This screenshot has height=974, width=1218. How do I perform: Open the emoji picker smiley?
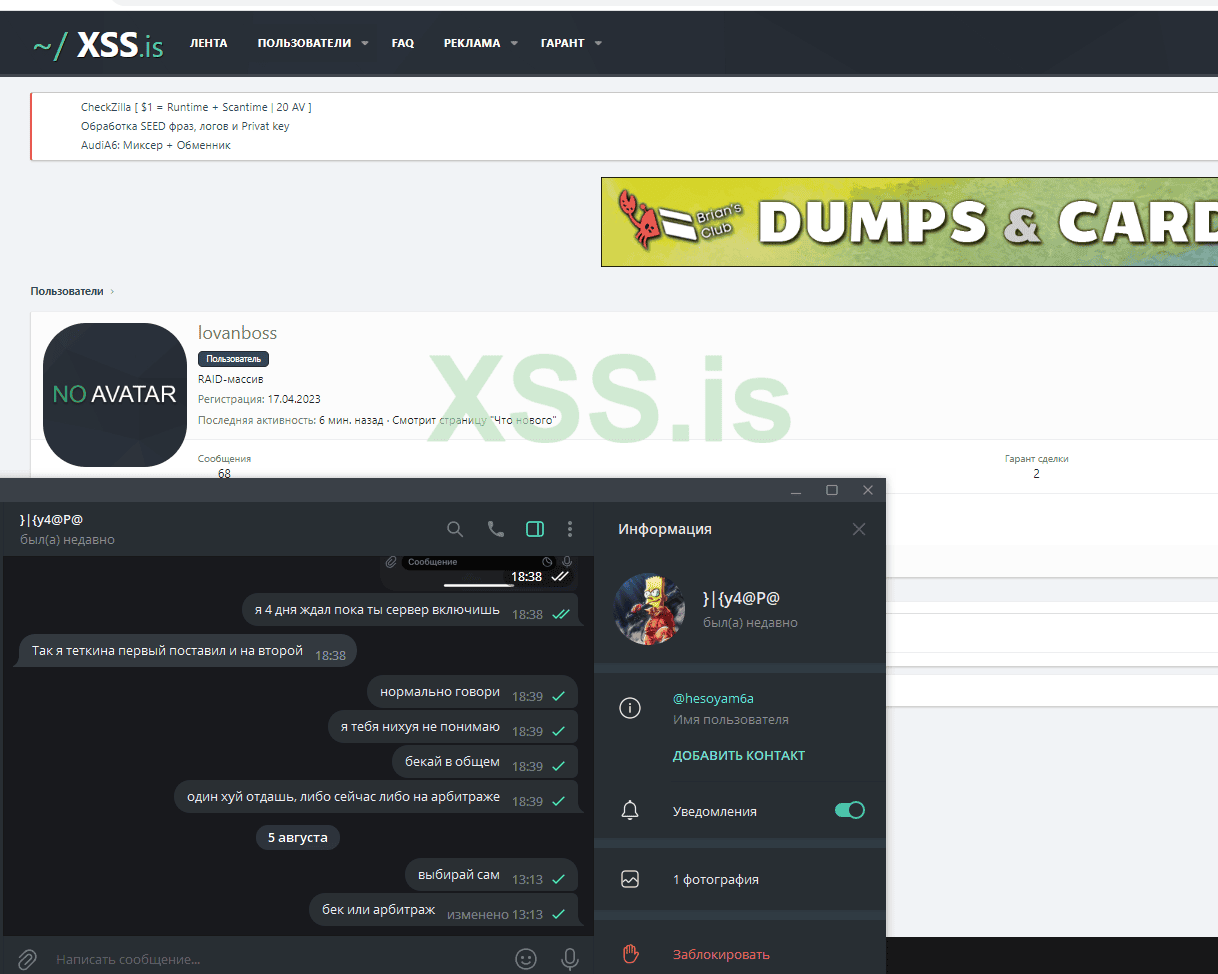coord(526,959)
